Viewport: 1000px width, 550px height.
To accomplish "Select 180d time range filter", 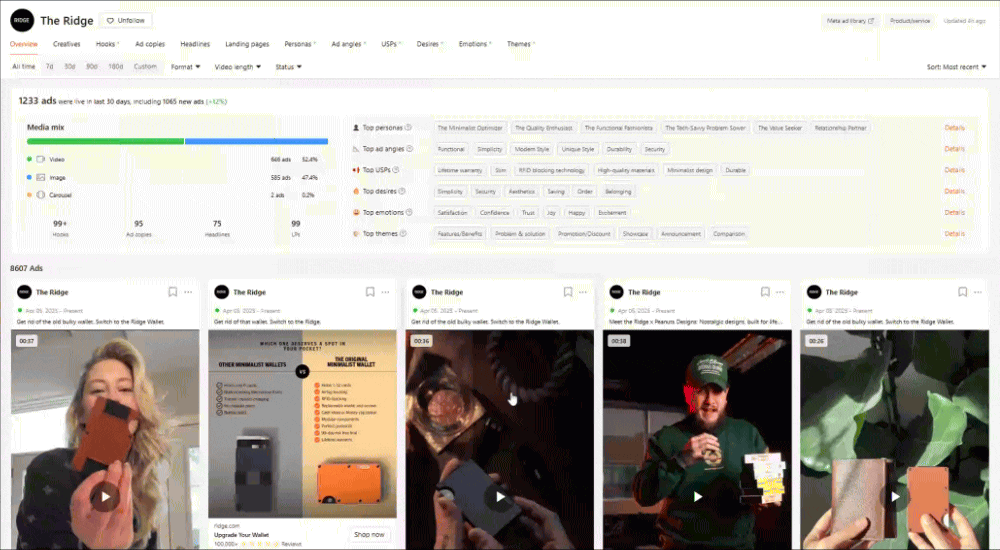I will point(115,66).
